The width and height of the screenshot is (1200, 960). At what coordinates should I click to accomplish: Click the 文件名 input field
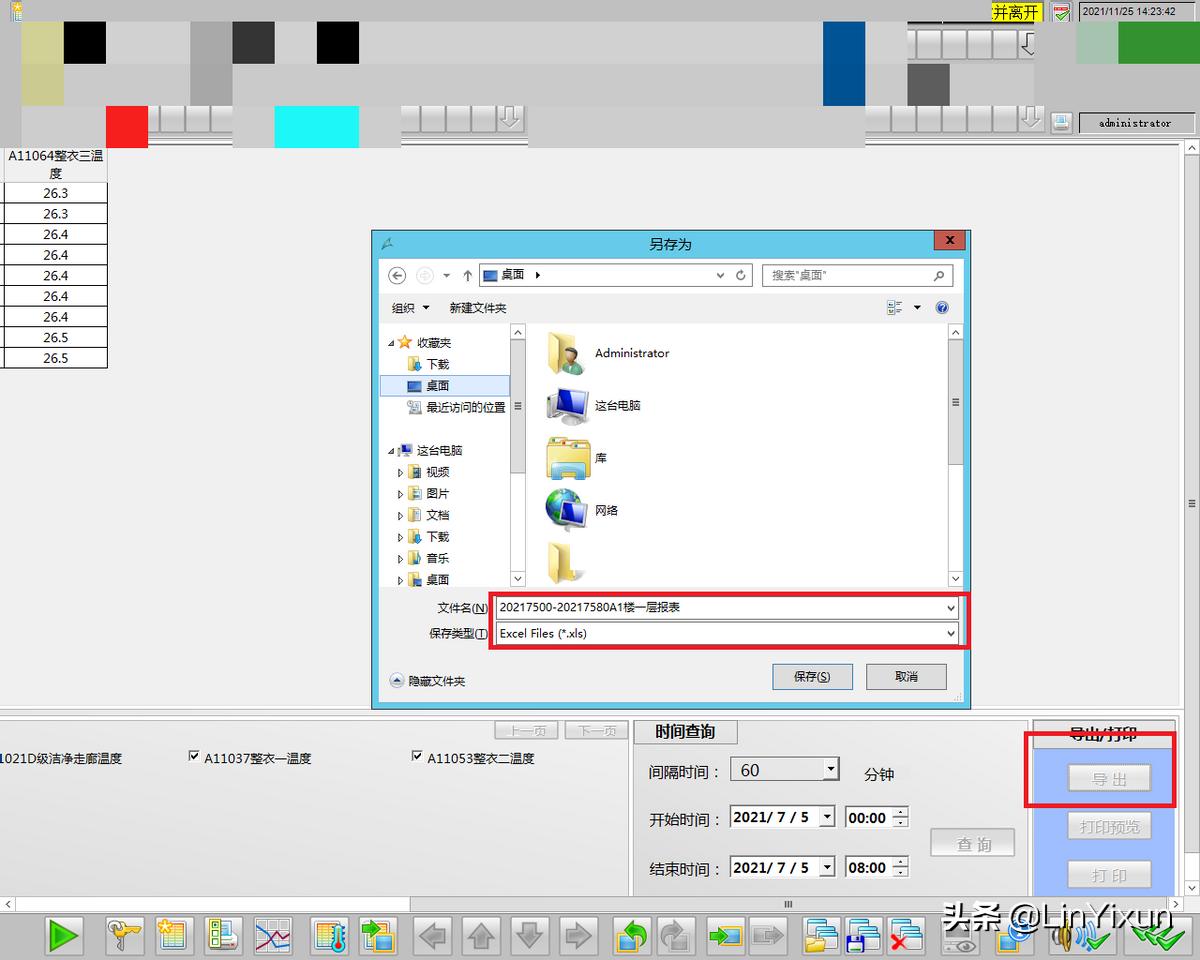(720, 607)
